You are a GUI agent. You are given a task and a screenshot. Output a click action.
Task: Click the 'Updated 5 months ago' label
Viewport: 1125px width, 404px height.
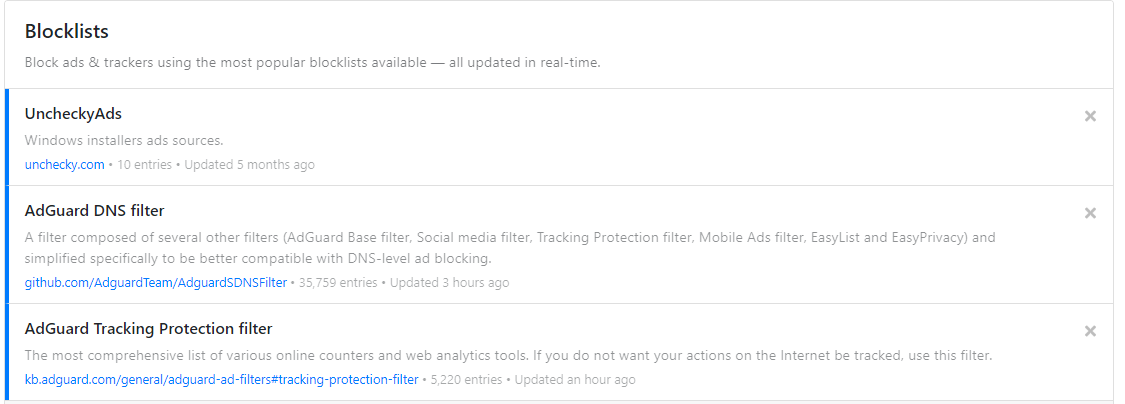249,164
